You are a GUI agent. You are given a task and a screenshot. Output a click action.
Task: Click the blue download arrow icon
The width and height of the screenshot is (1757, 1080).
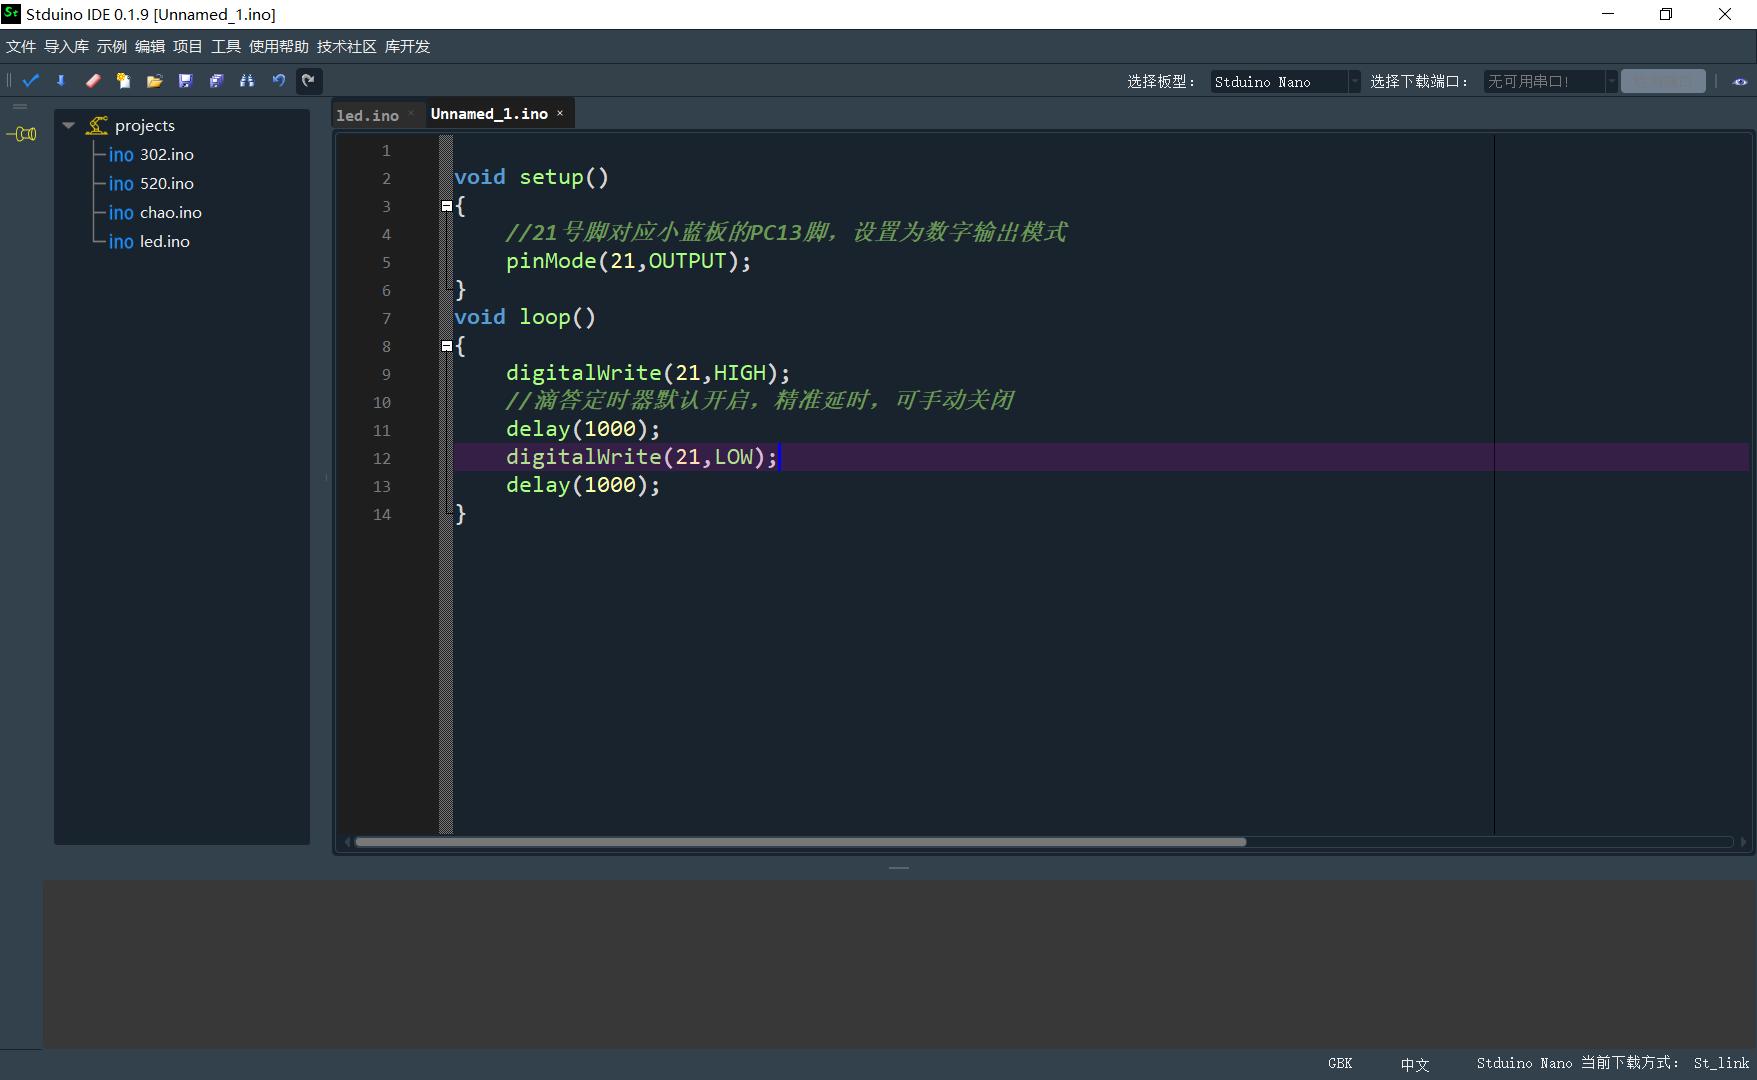tap(61, 81)
